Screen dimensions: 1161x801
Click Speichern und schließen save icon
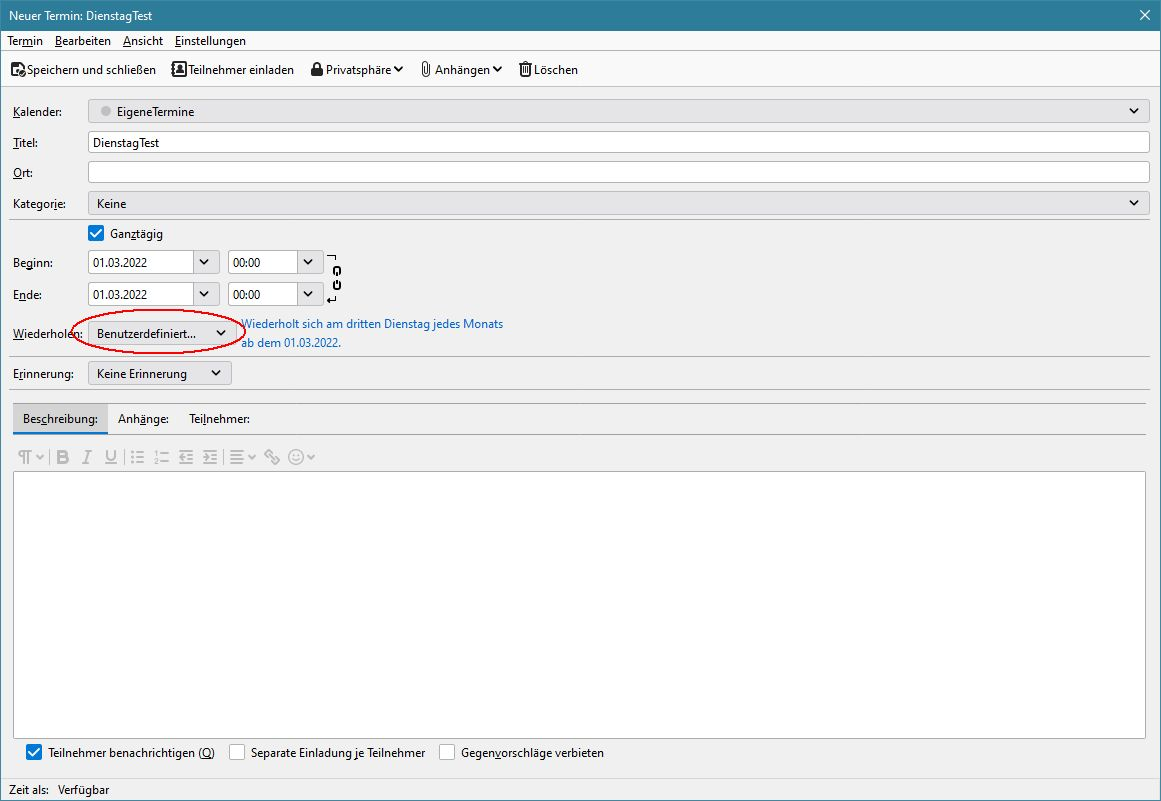click(18, 70)
